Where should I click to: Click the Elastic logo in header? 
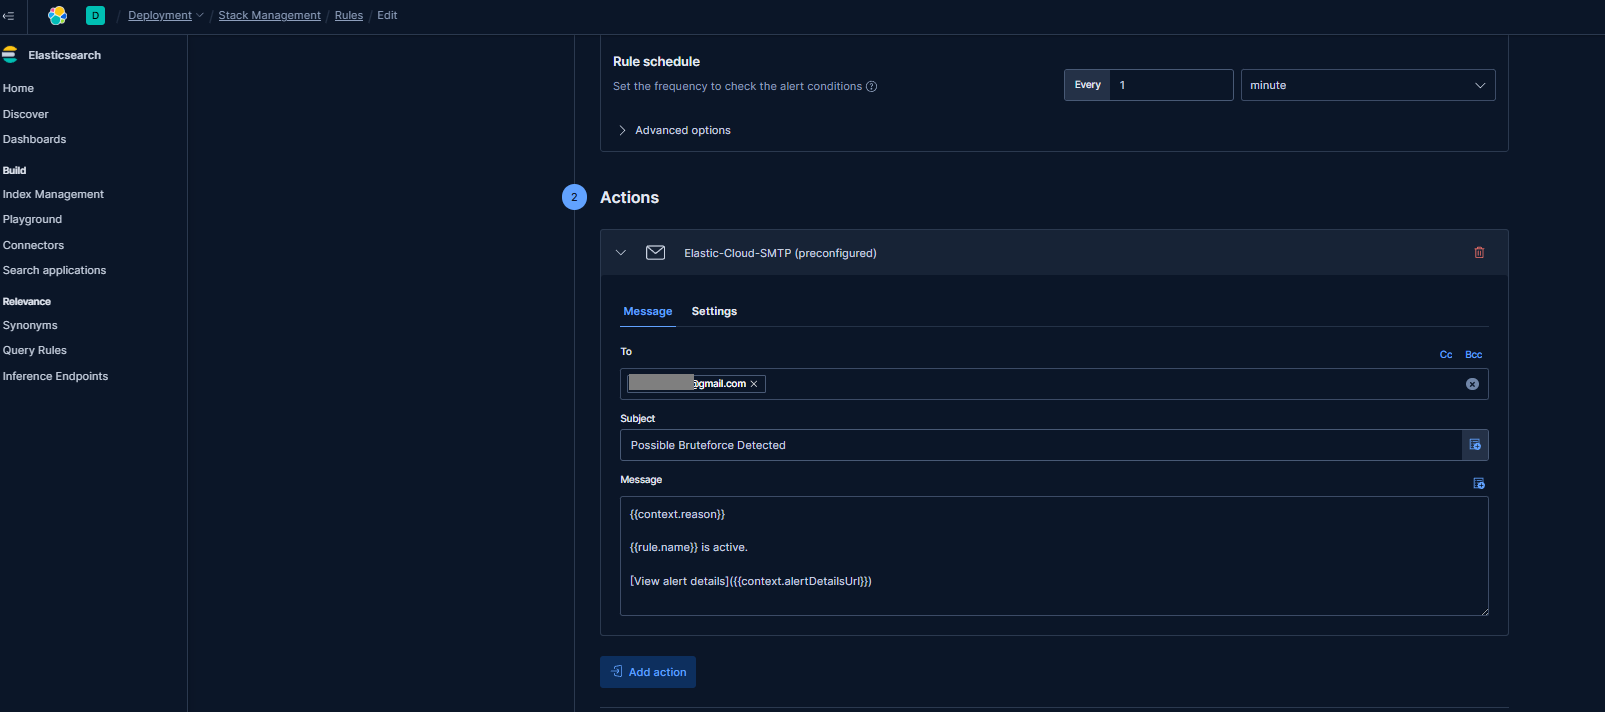point(57,15)
